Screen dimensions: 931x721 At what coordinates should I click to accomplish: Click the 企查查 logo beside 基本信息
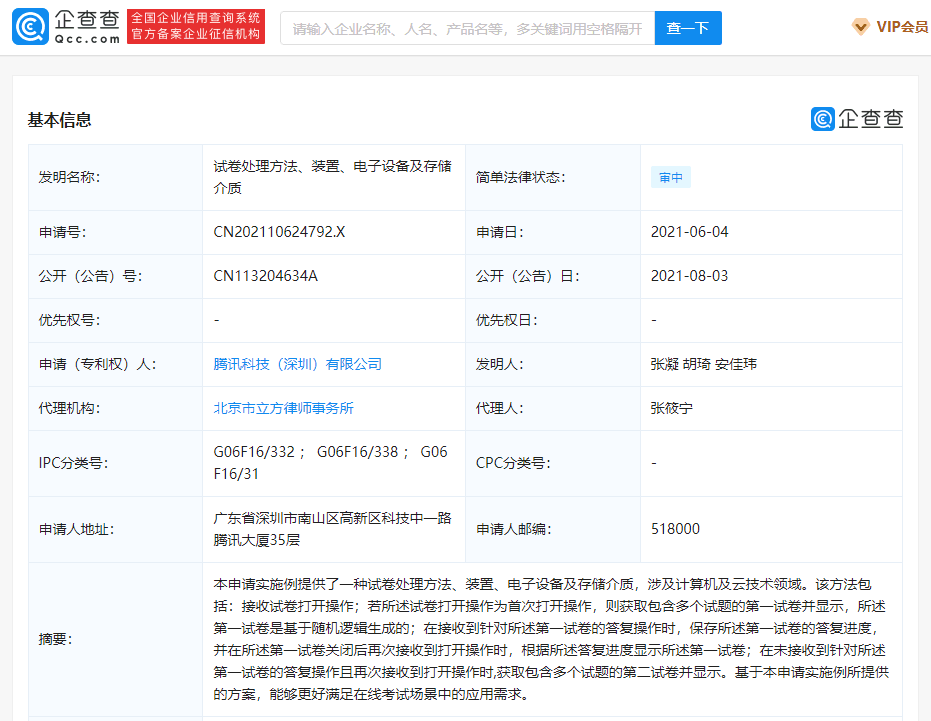(x=857, y=119)
